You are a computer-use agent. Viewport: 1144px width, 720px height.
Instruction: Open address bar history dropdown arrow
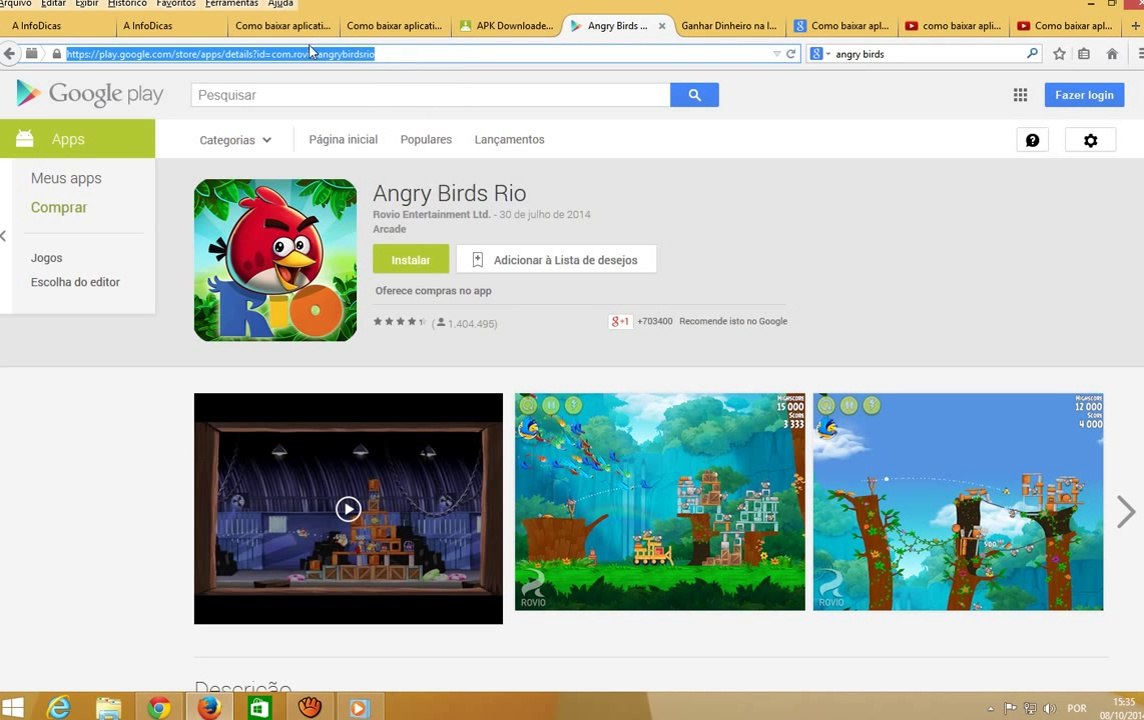[776, 54]
